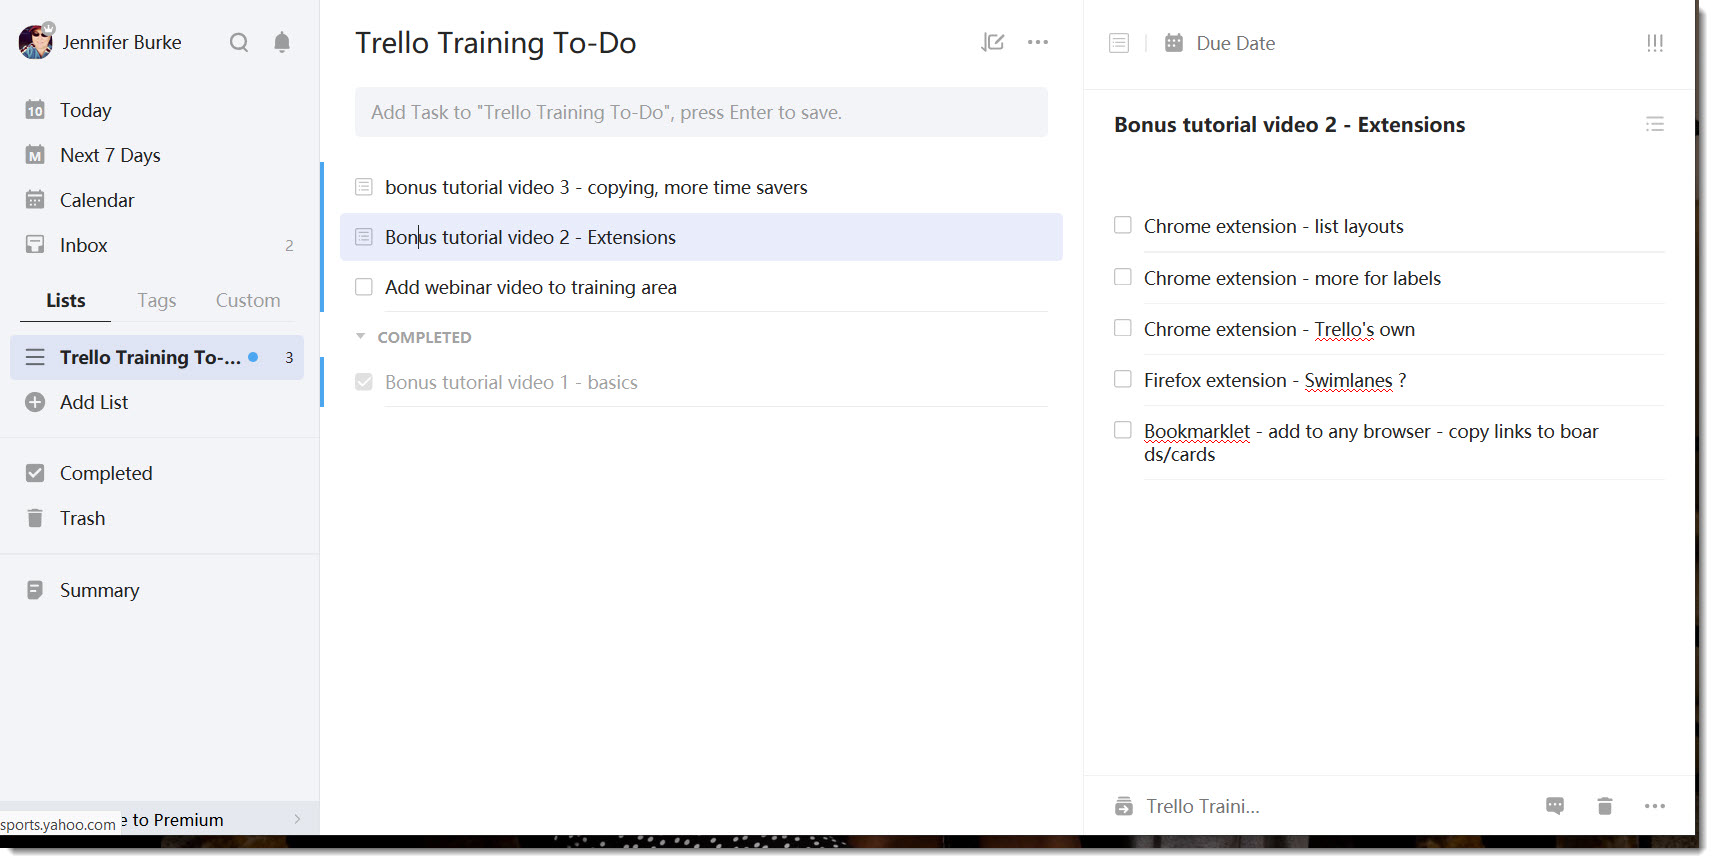This screenshot has height=863, width=1714.
Task: Select the Add webinar video task text
Action: pos(531,287)
